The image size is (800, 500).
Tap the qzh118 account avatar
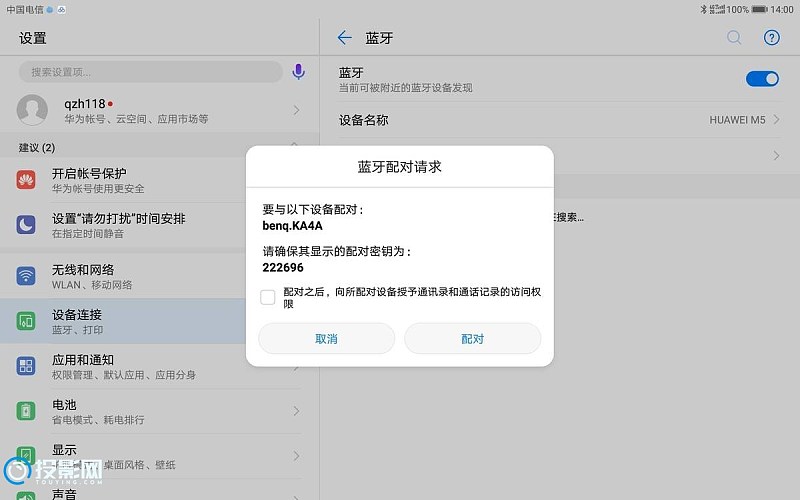click(x=33, y=110)
